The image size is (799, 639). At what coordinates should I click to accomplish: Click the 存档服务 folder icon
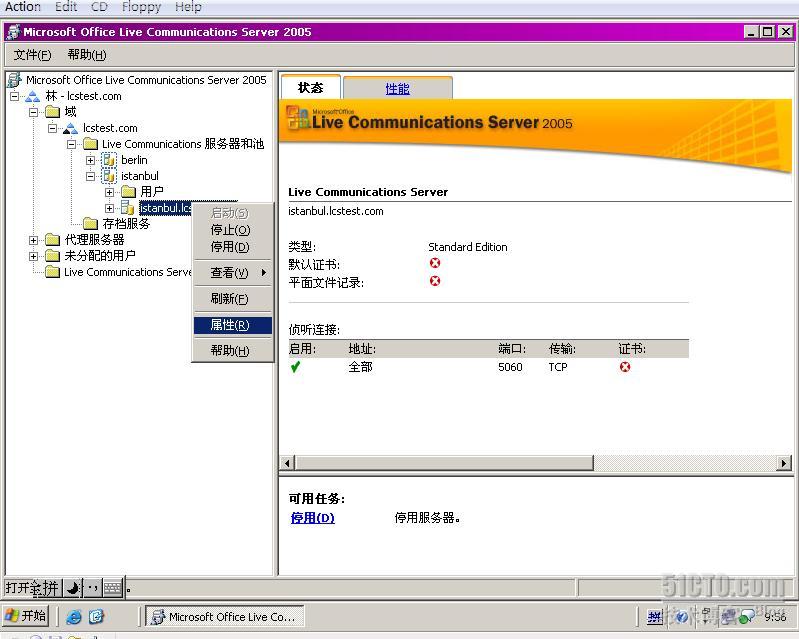(x=90, y=224)
